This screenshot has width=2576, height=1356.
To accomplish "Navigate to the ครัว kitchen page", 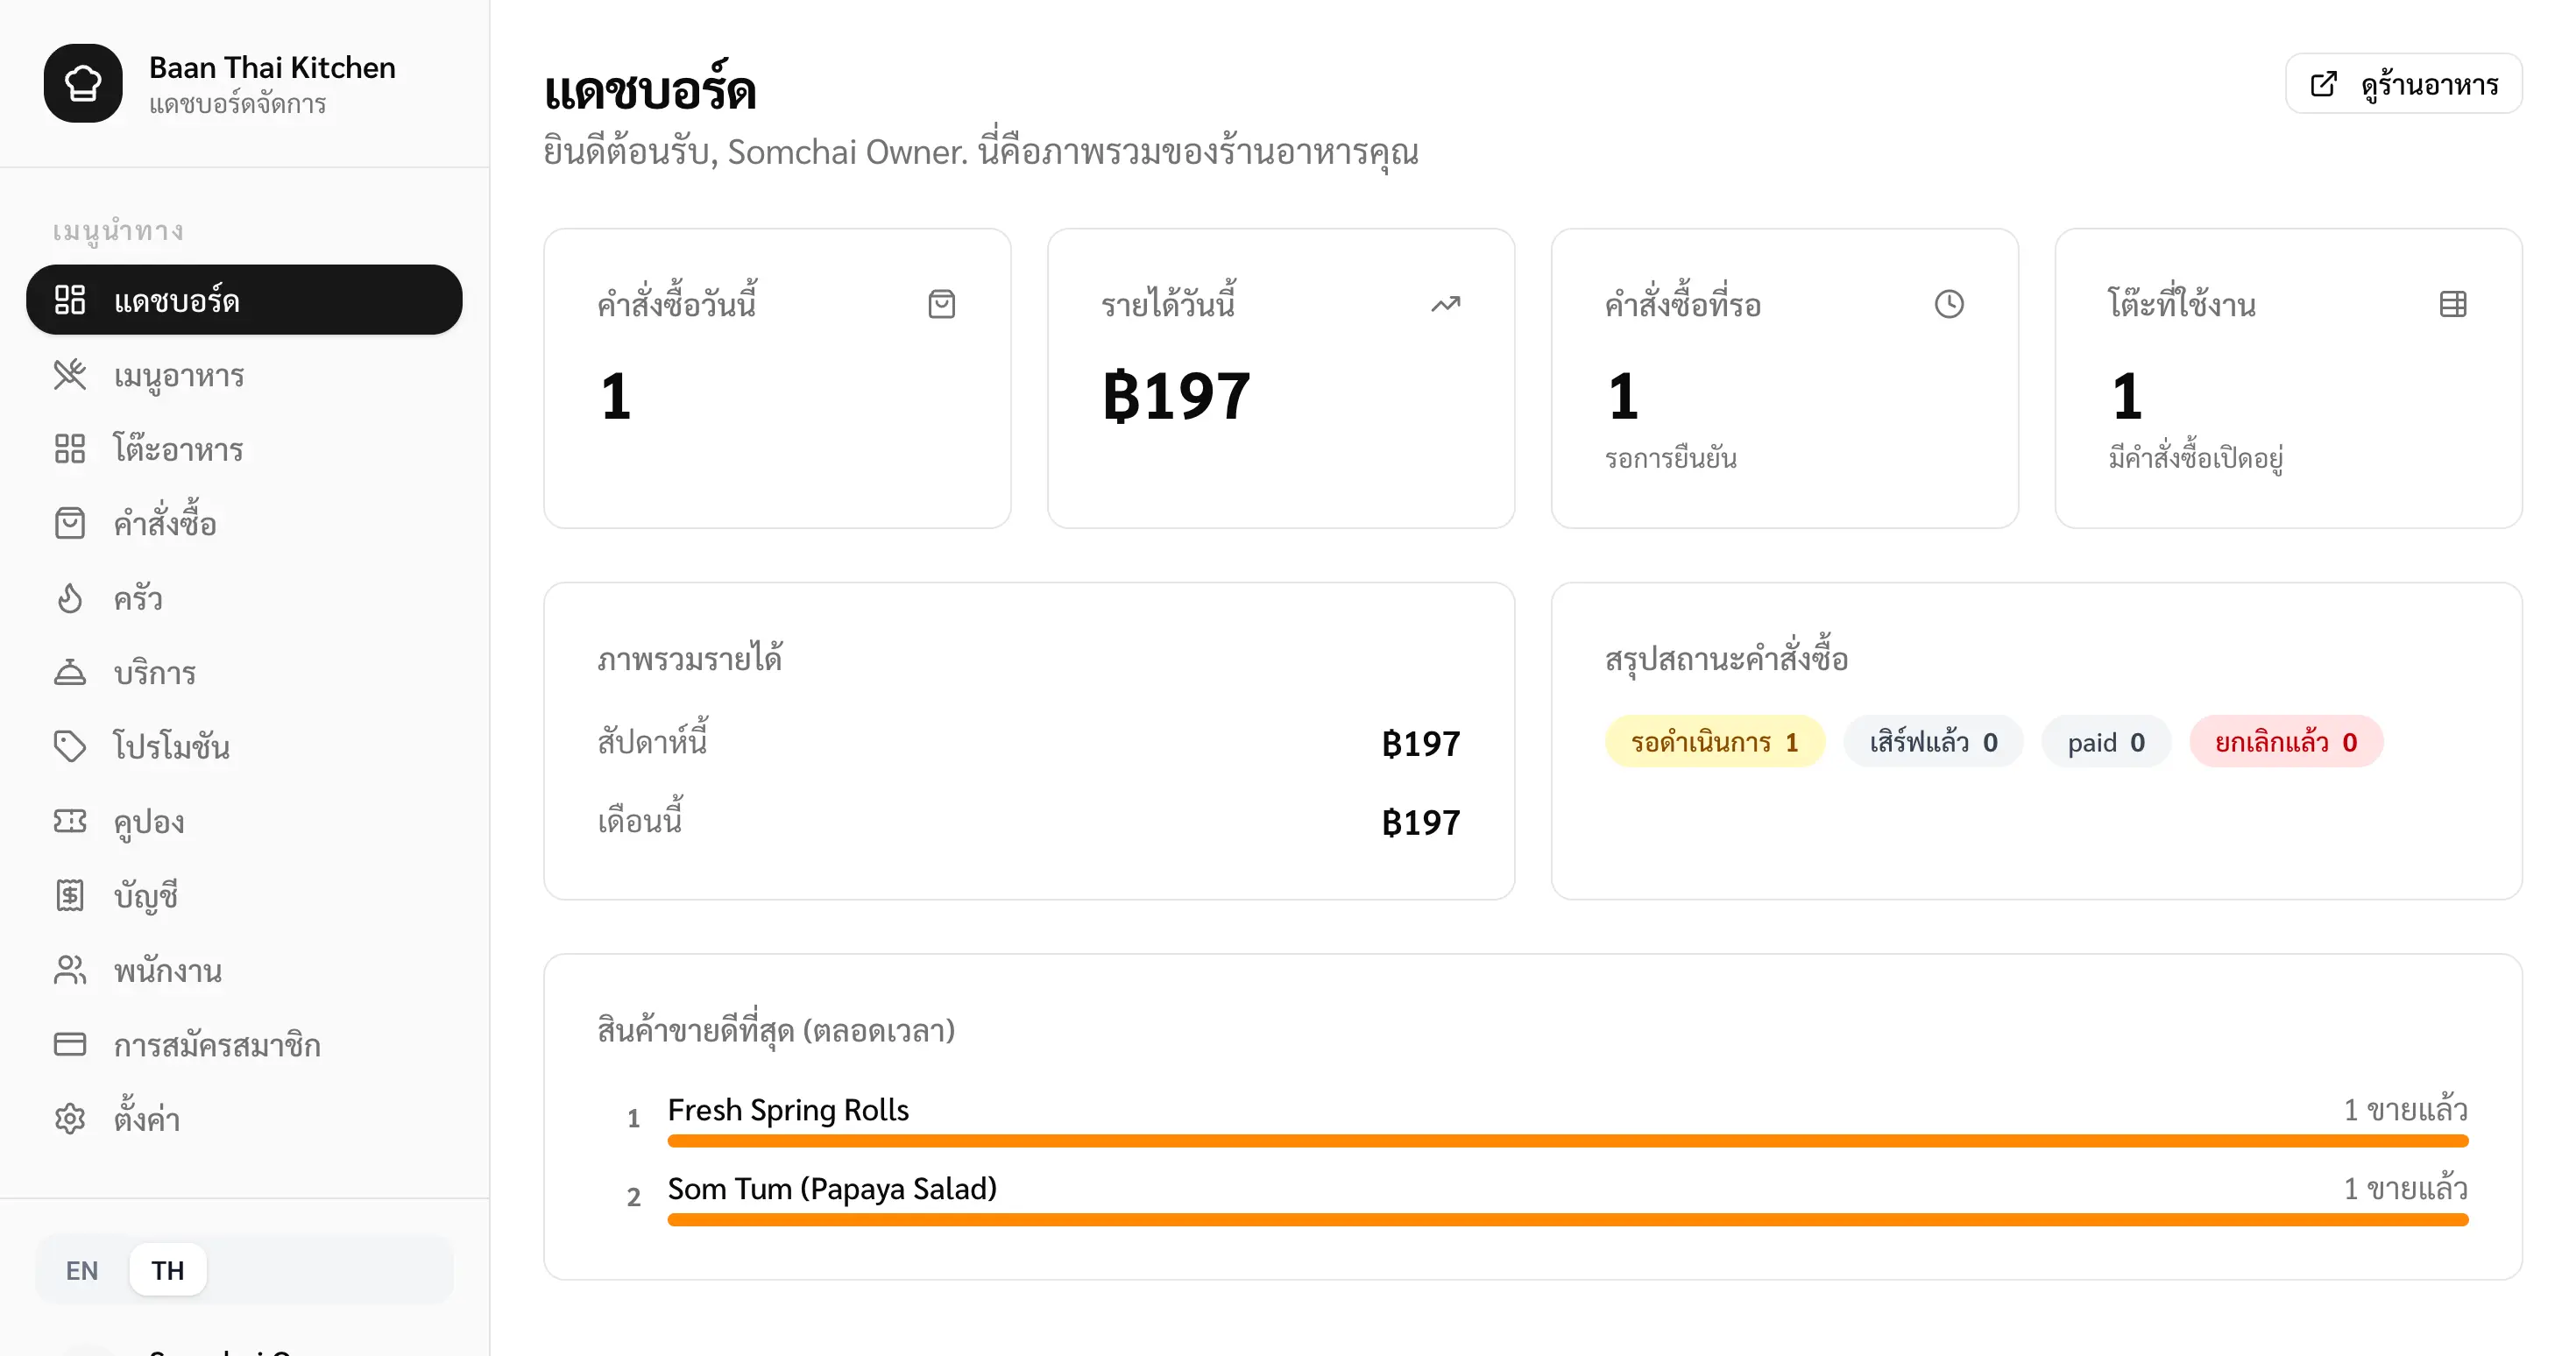I will coord(244,598).
